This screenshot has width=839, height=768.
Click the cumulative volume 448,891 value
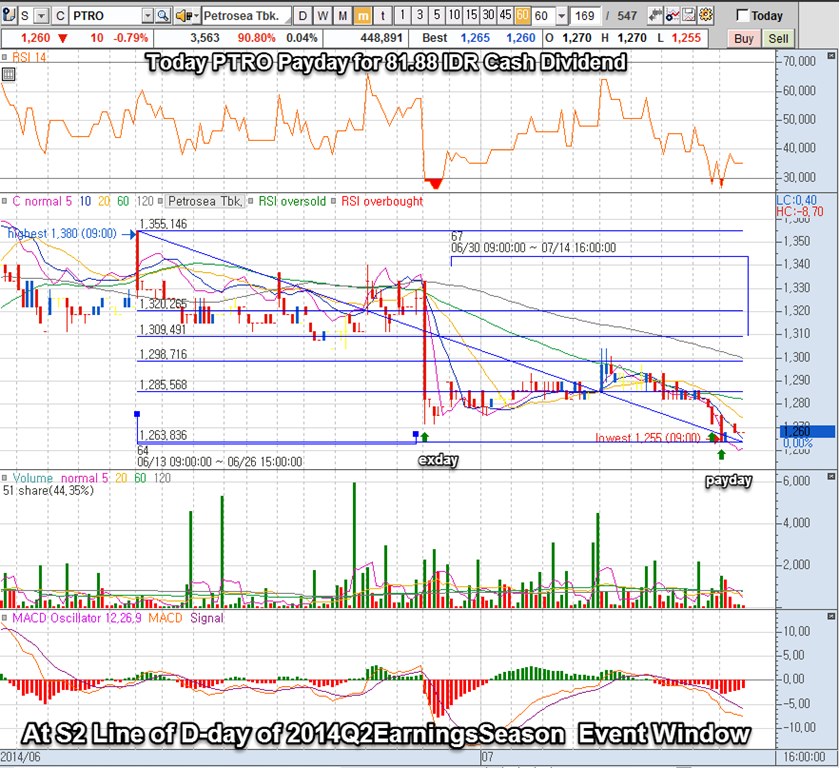pos(381,39)
